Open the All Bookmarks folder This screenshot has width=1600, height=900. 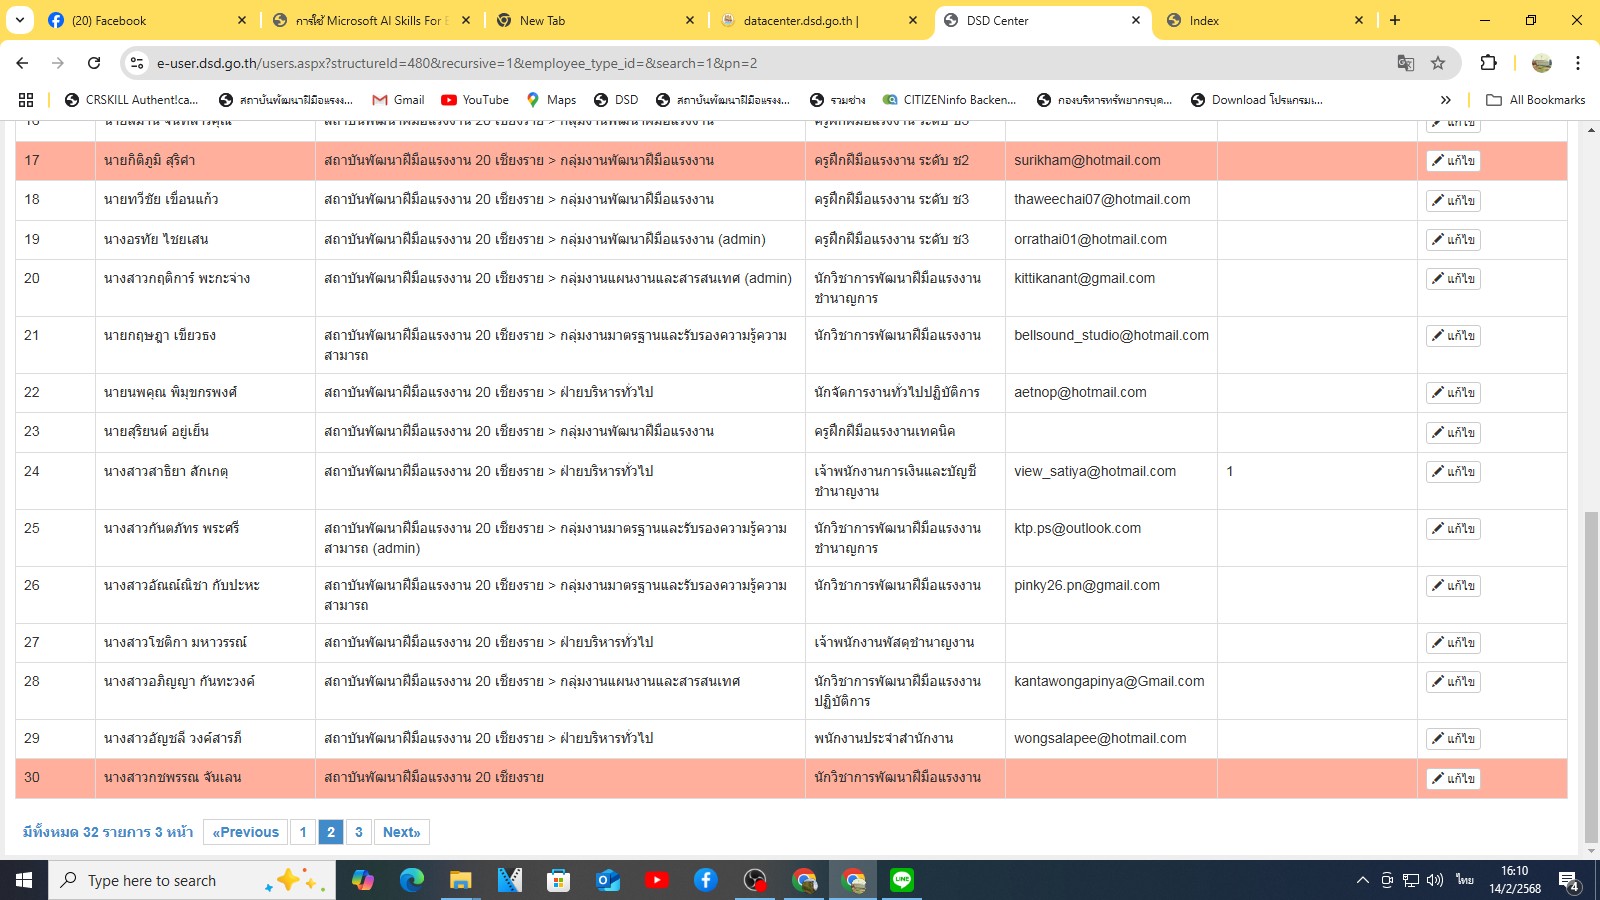coord(1535,100)
